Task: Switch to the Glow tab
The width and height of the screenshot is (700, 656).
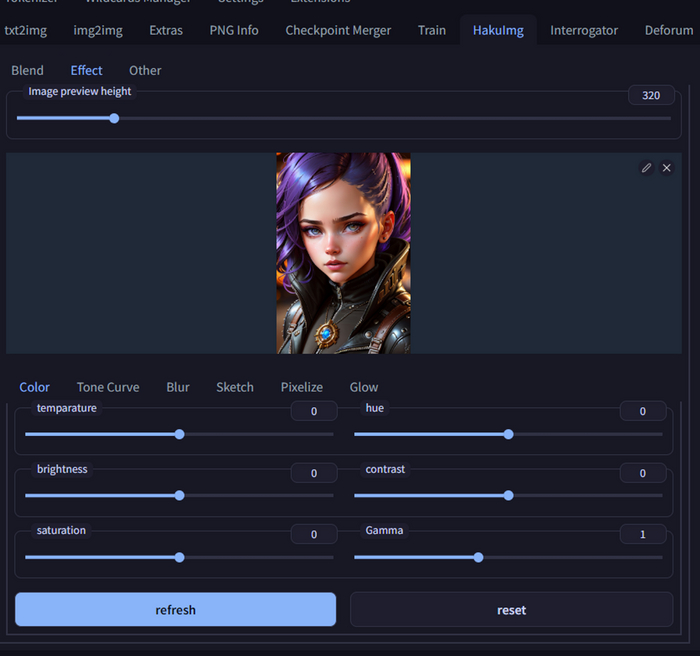Action: point(364,387)
